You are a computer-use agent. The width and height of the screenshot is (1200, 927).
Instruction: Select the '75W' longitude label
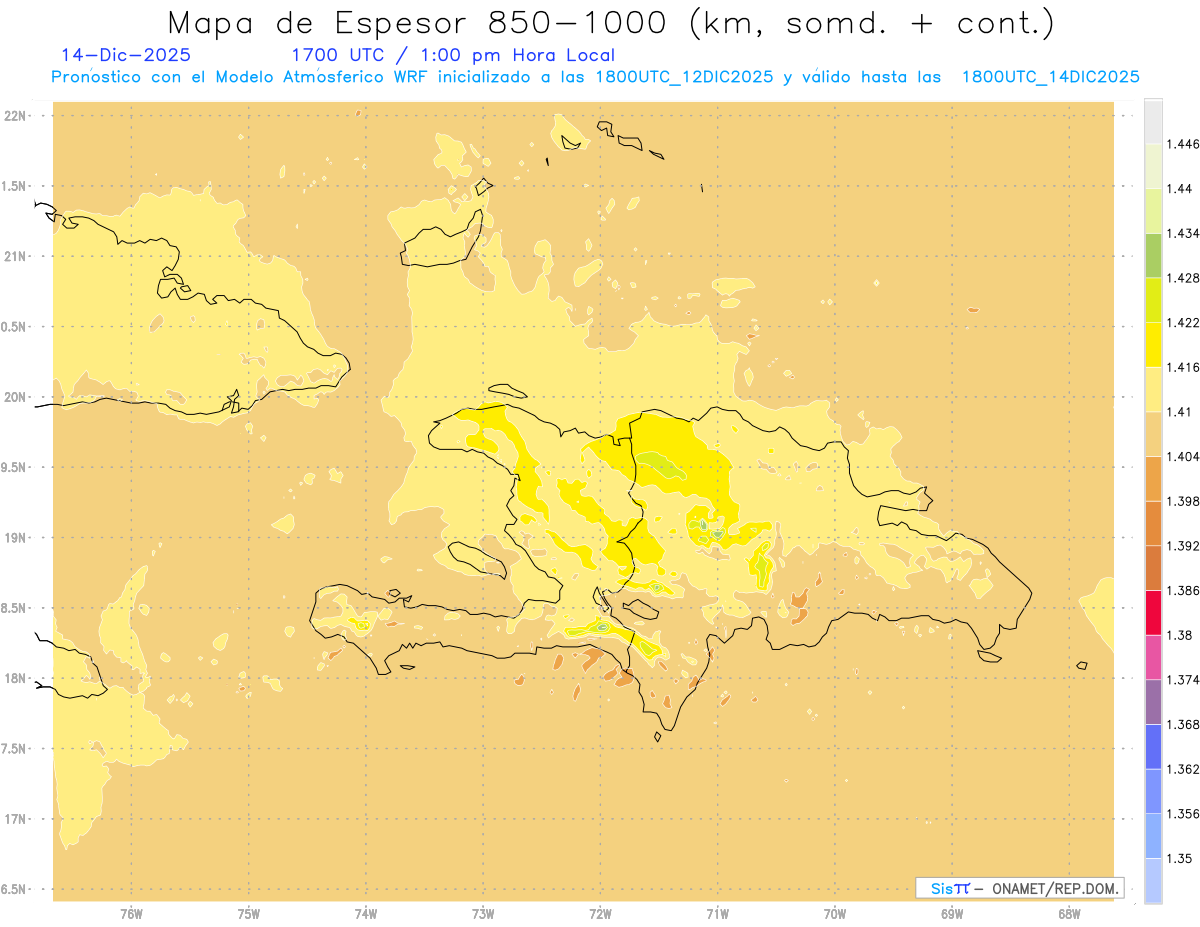248,913
